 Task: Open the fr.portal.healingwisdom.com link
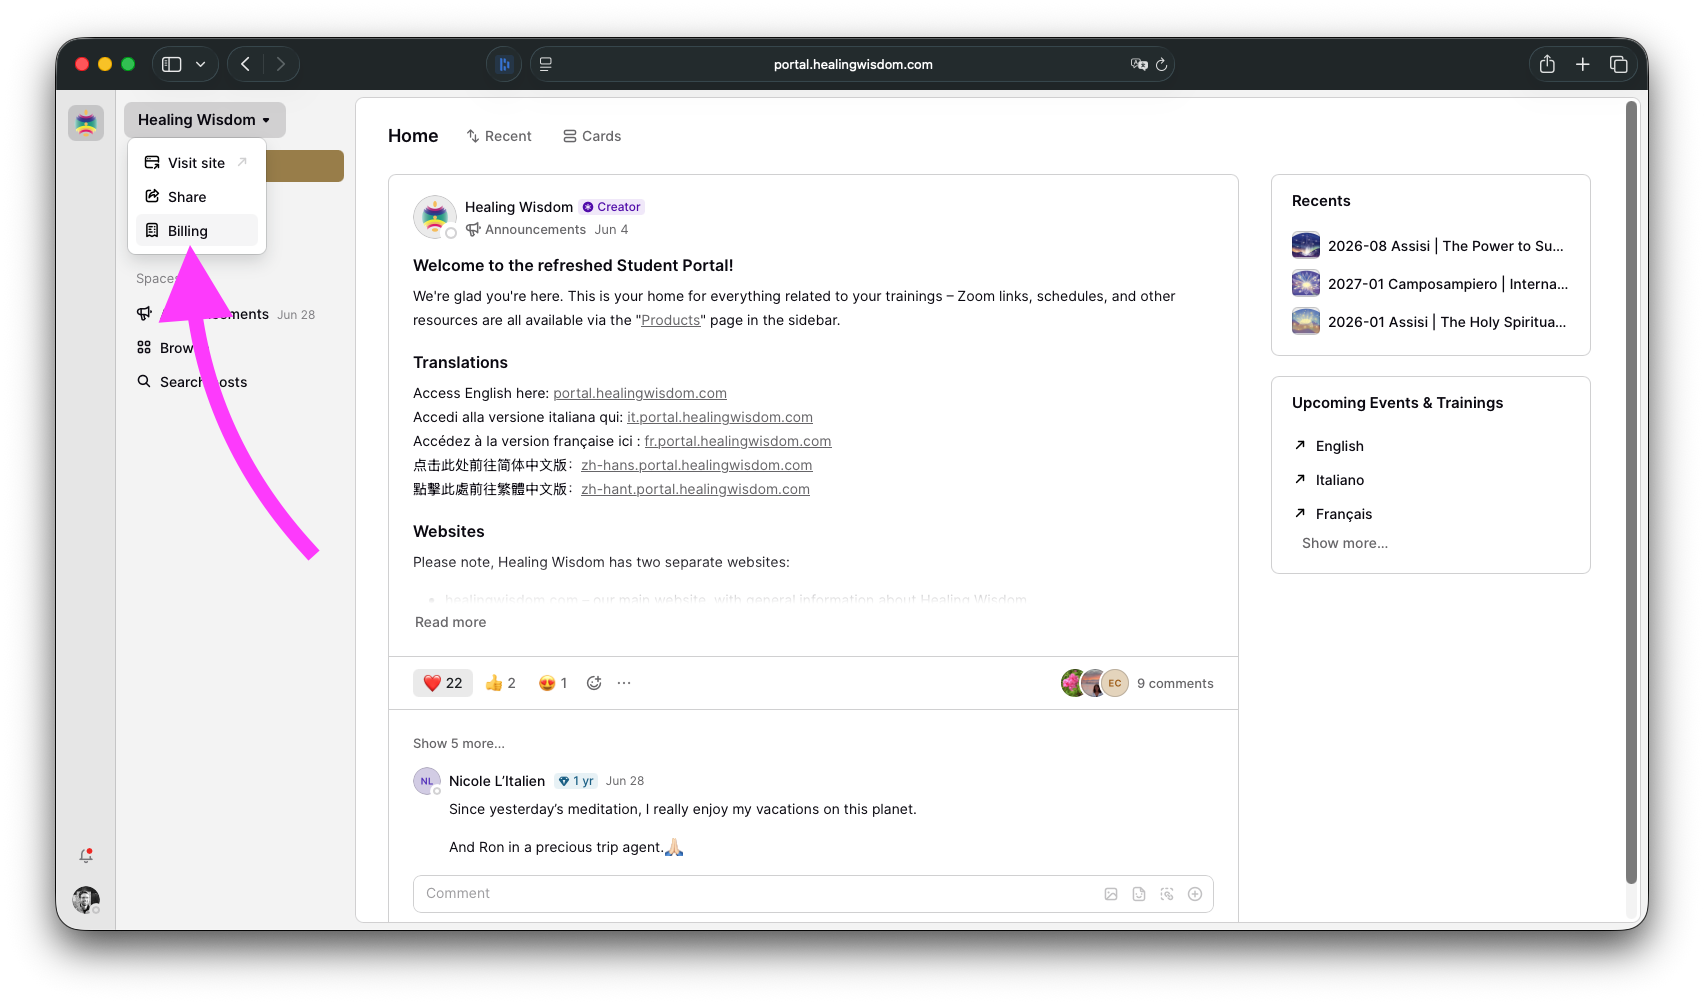738,442
